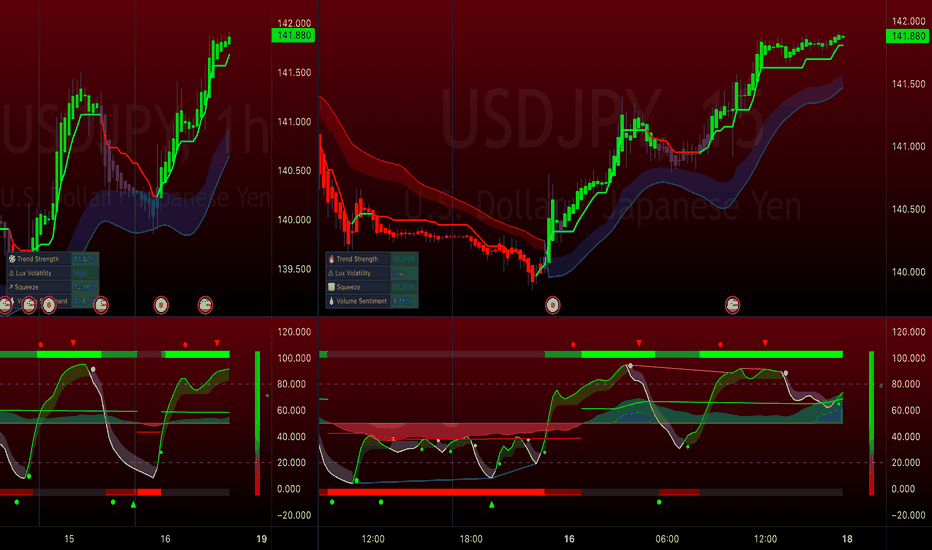The image size is (932, 550).
Task: Click the green up-triangle signal below the 1h oscillator
Action: (133, 504)
